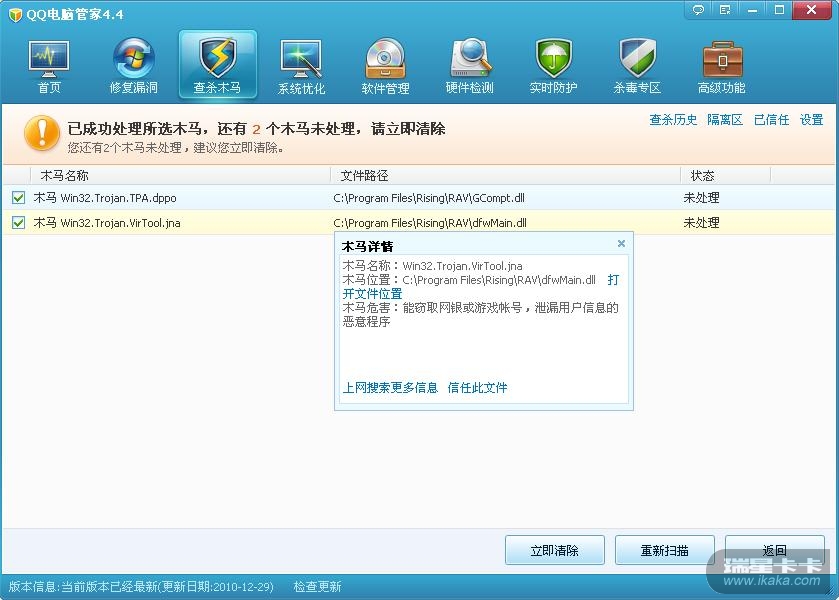Image resolution: width=839 pixels, height=600 pixels.
Task: Maximize the QQ电脑管家 window
Action: [x=779, y=10]
